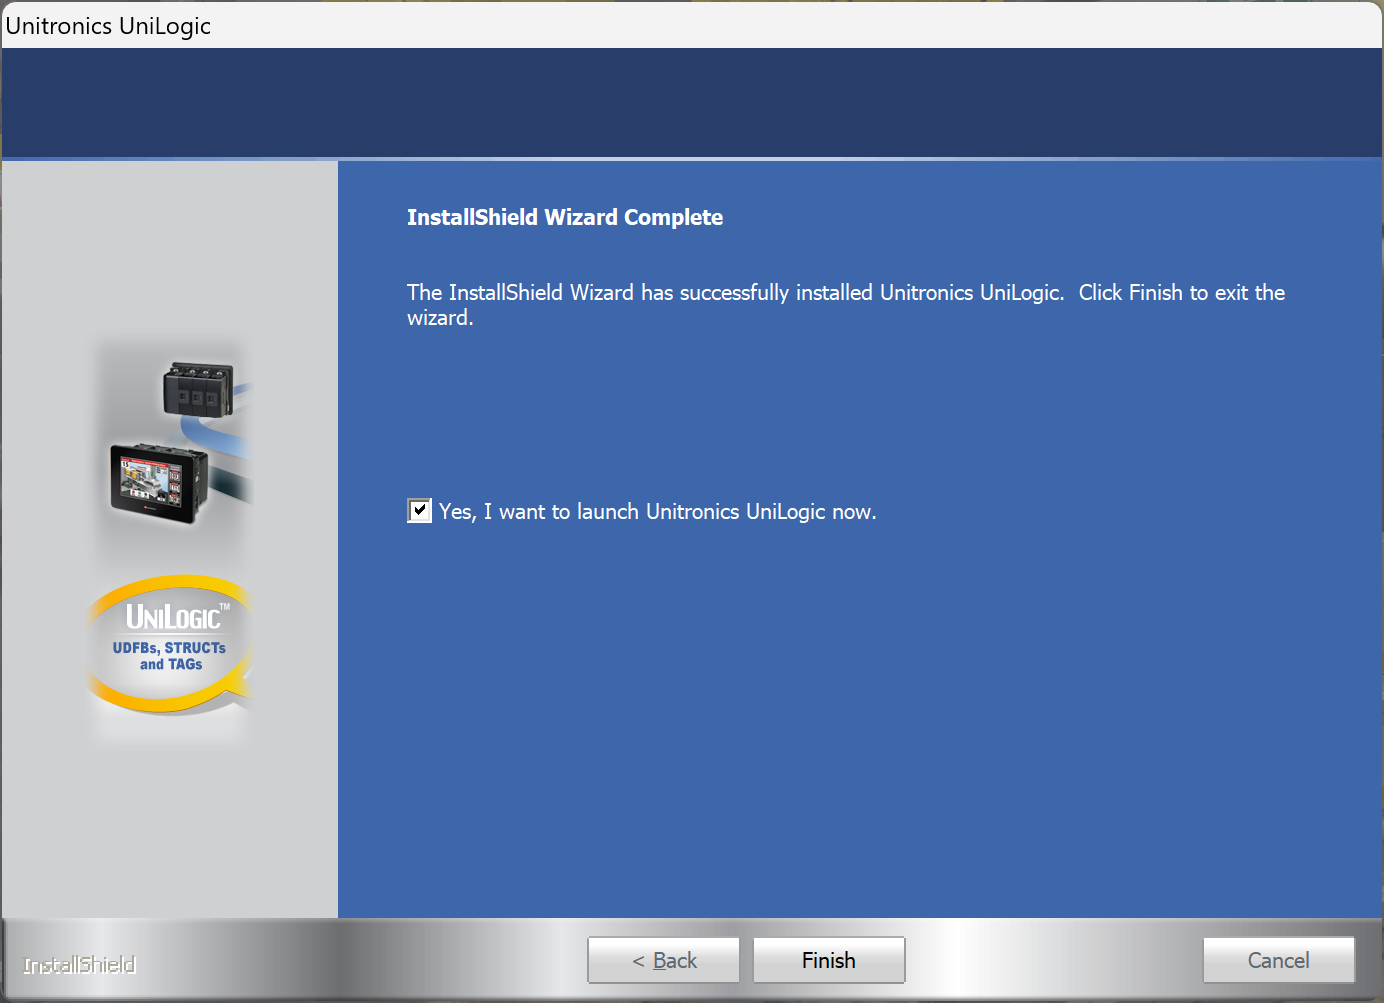This screenshot has width=1384, height=1003.
Task: Click the 'UDFBs, STRUCTs and TAGs' text
Action: coord(169,656)
